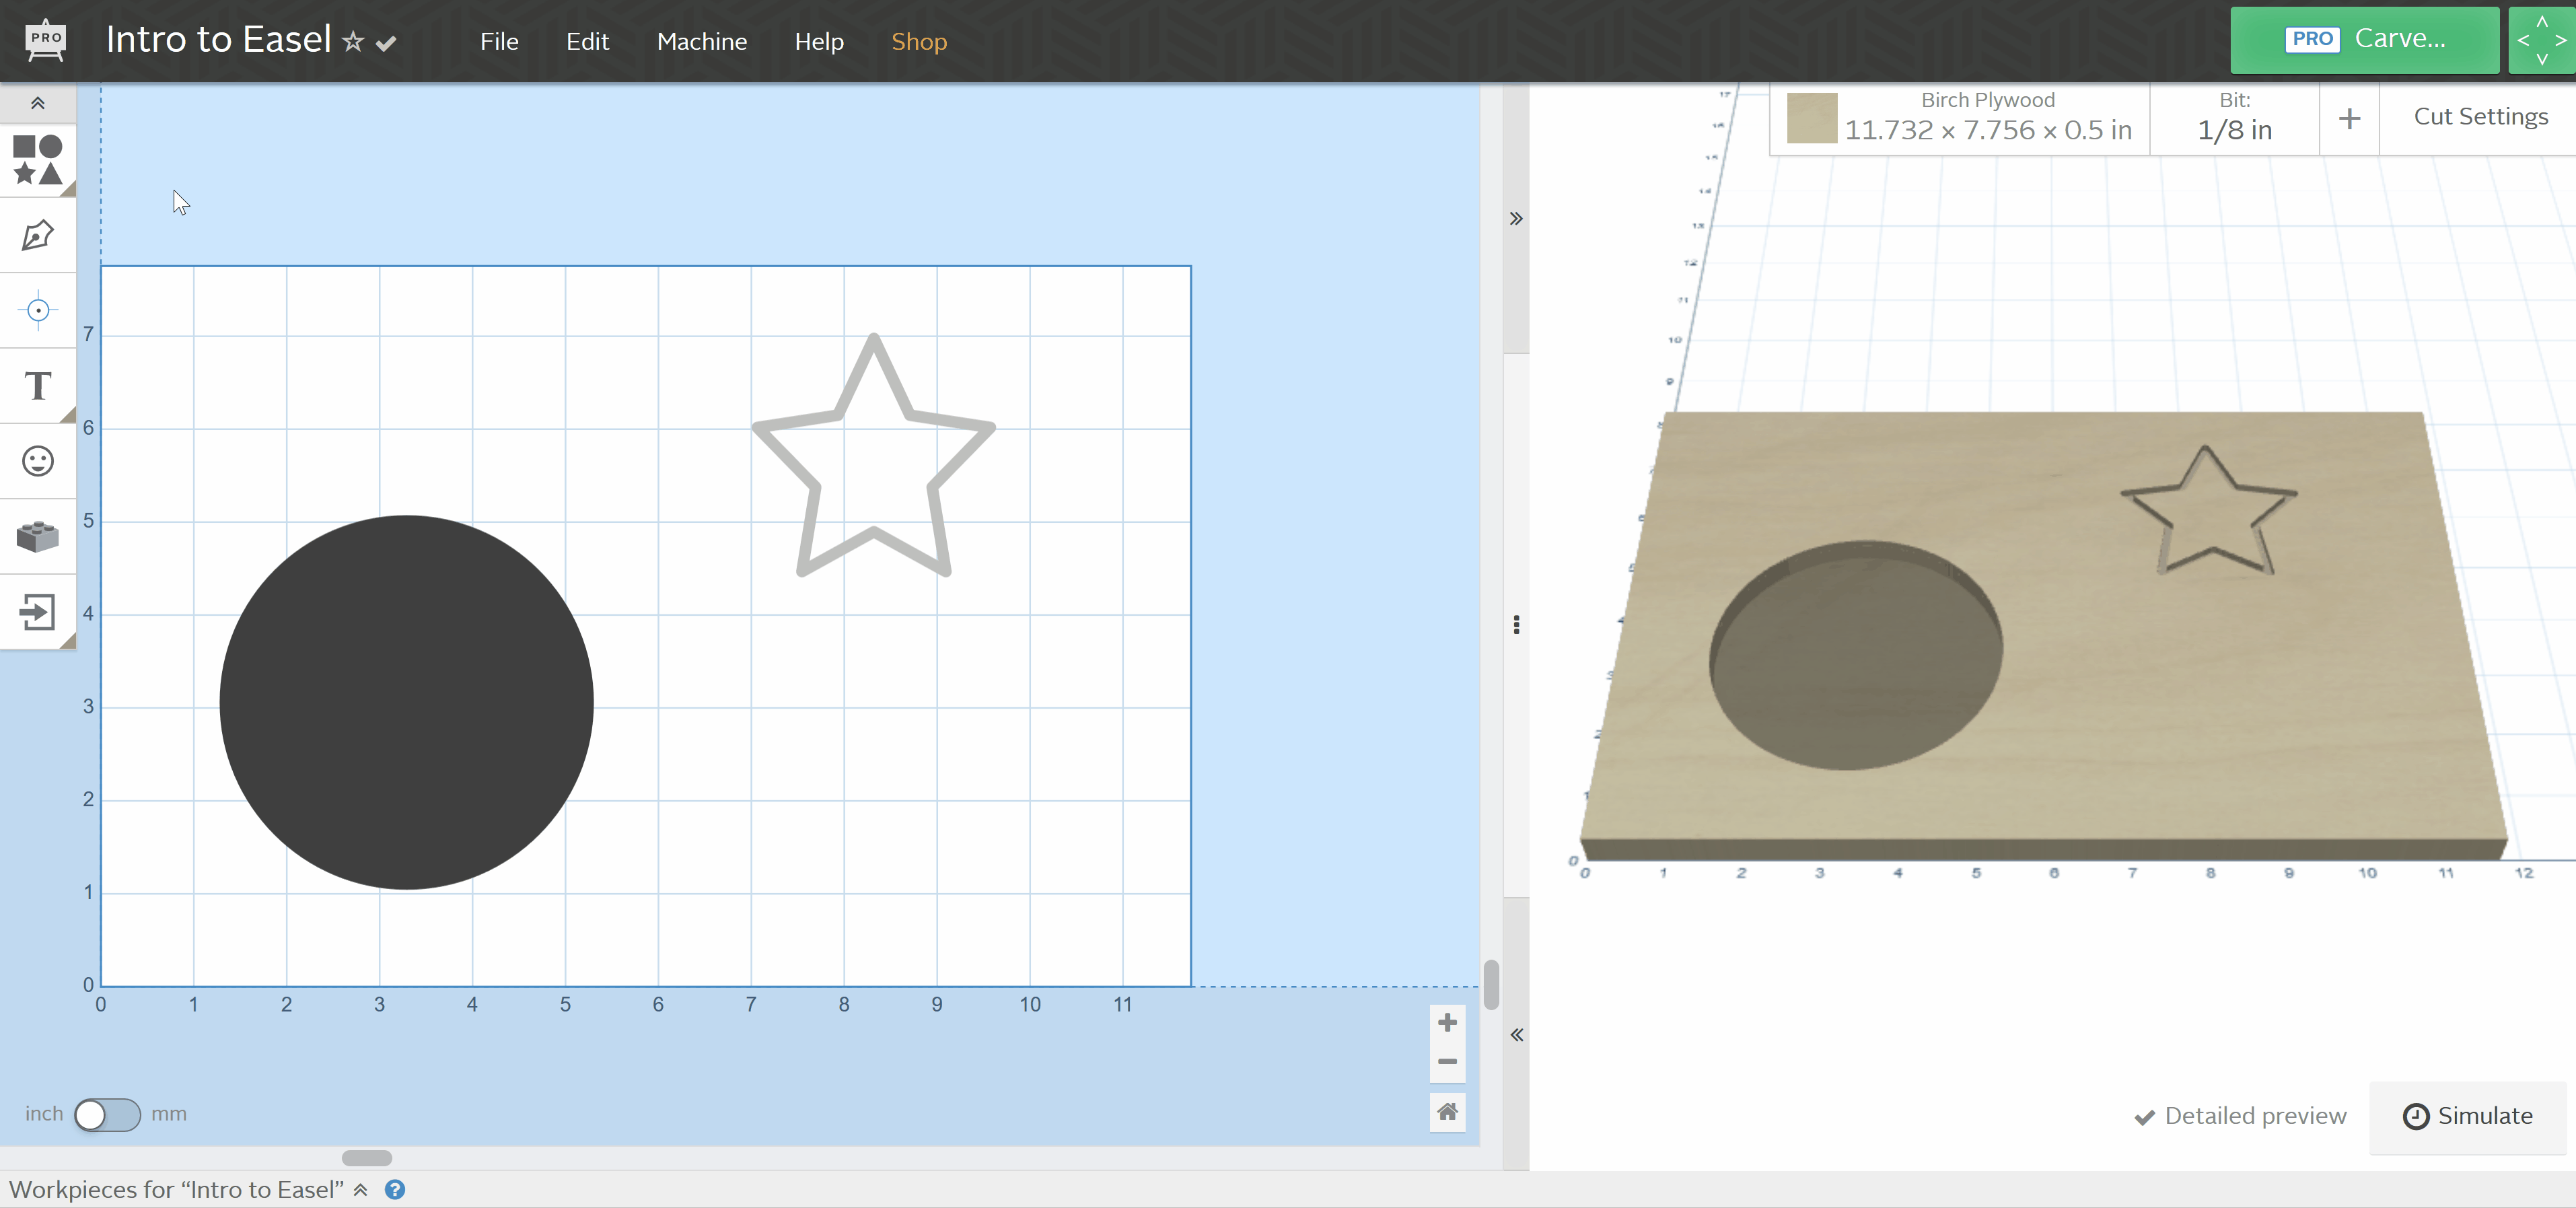This screenshot has width=2576, height=1208.
Task: Click the home reset-view icon
Action: tap(1446, 1111)
